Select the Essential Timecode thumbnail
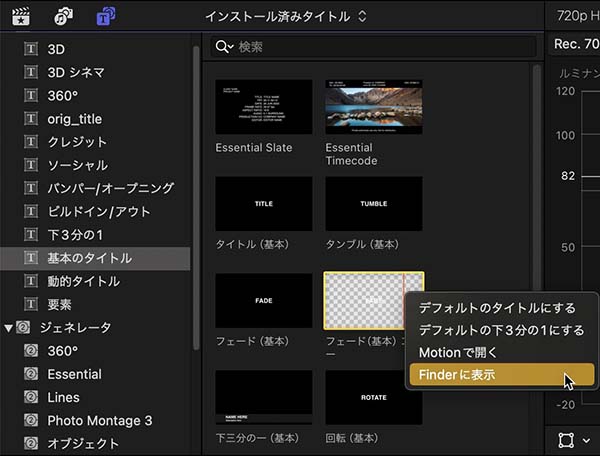This screenshot has height=456, width=600. (373, 106)
